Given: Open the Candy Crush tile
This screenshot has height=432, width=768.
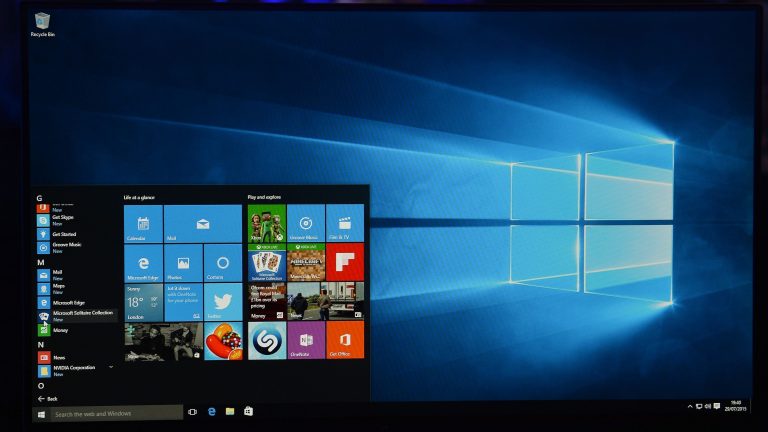Looking at the screenshot, I should pyautogui.click(x=223, y=341).
